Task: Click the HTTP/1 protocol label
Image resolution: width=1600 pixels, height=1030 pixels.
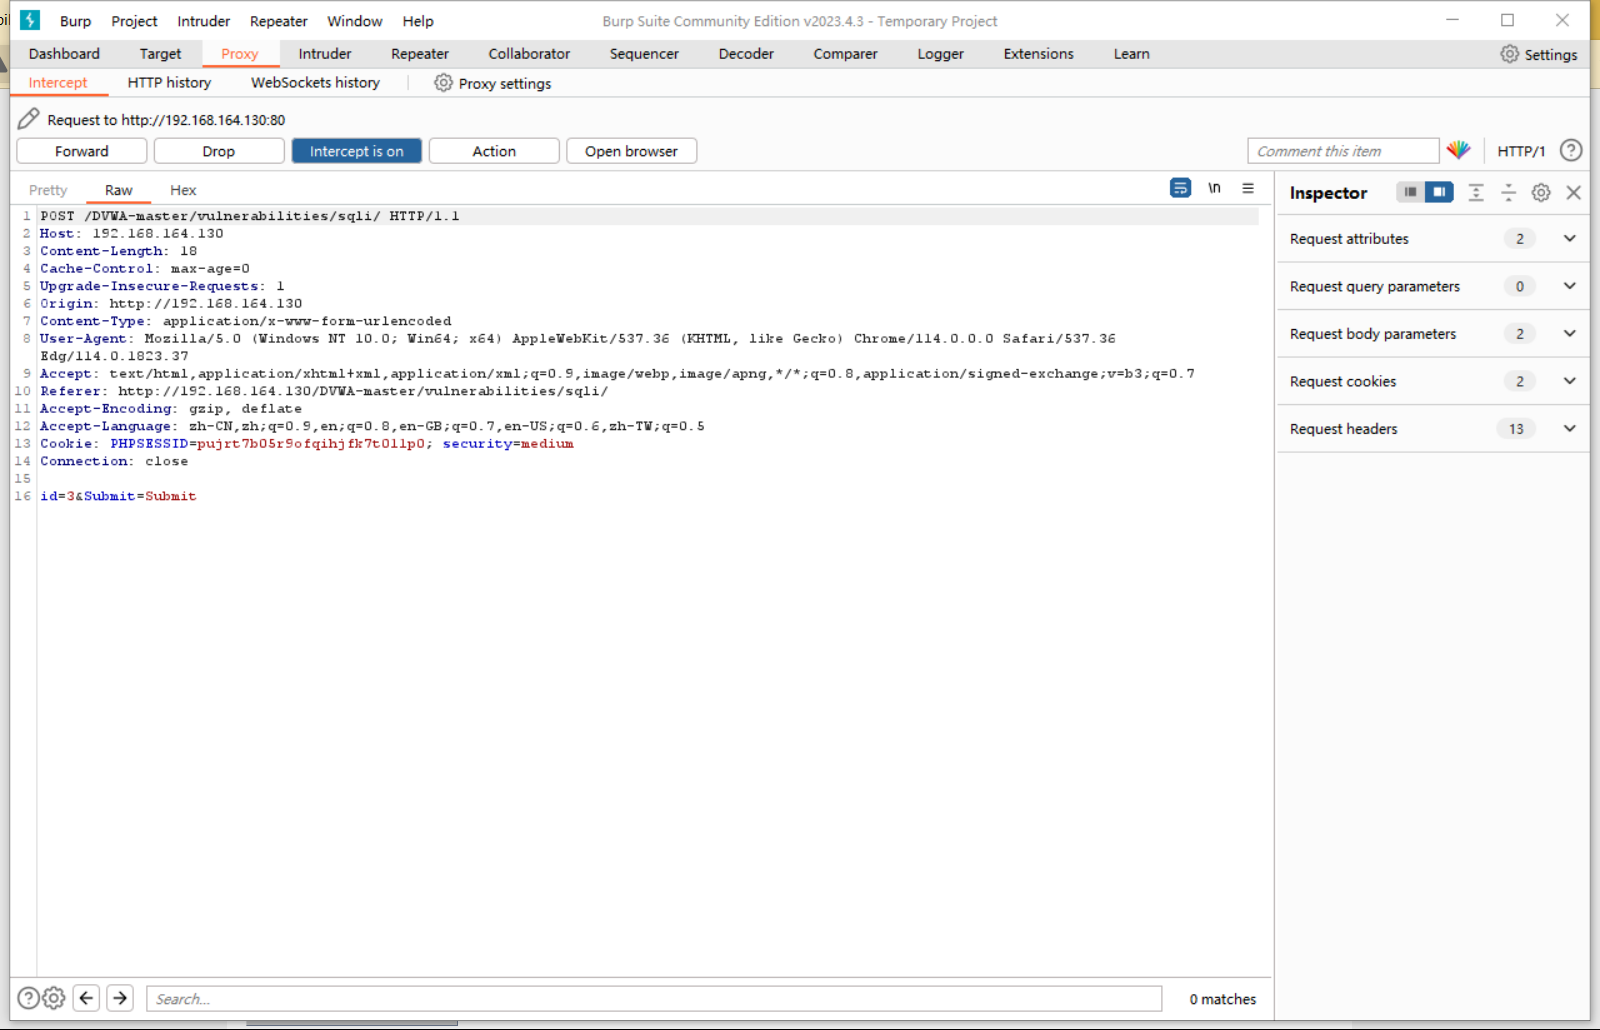Action: [1521, 151]
